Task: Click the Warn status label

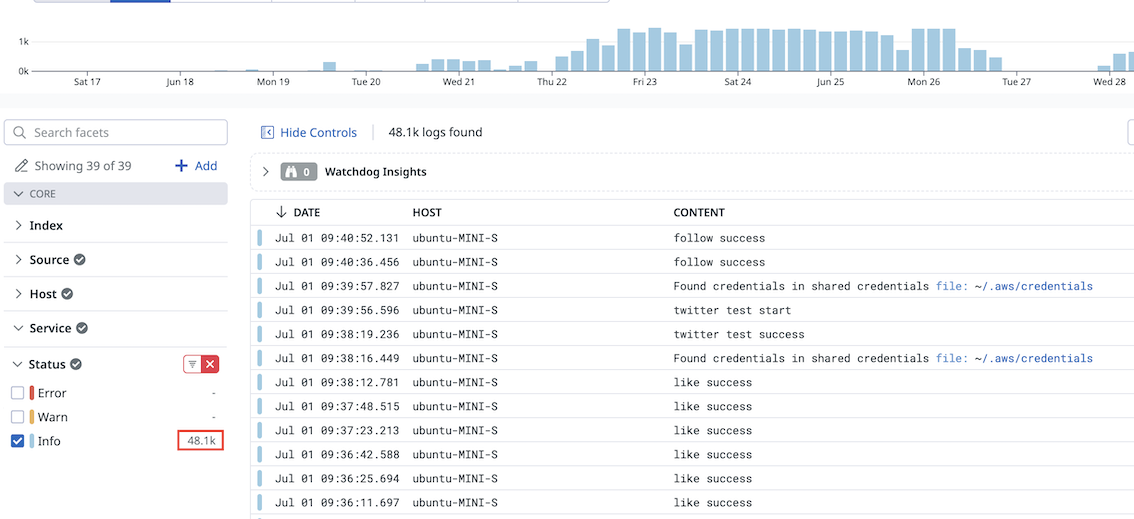Action: [53, 417]
